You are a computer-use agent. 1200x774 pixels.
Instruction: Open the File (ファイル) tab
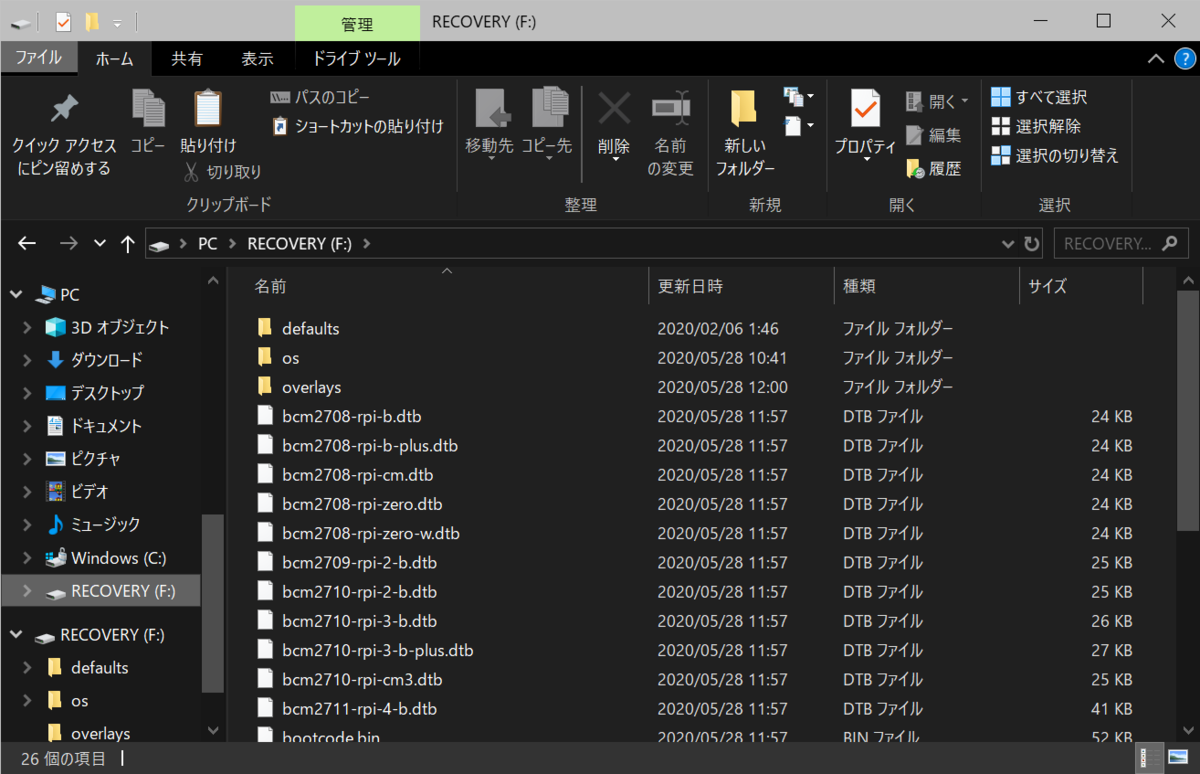(40, 58)
